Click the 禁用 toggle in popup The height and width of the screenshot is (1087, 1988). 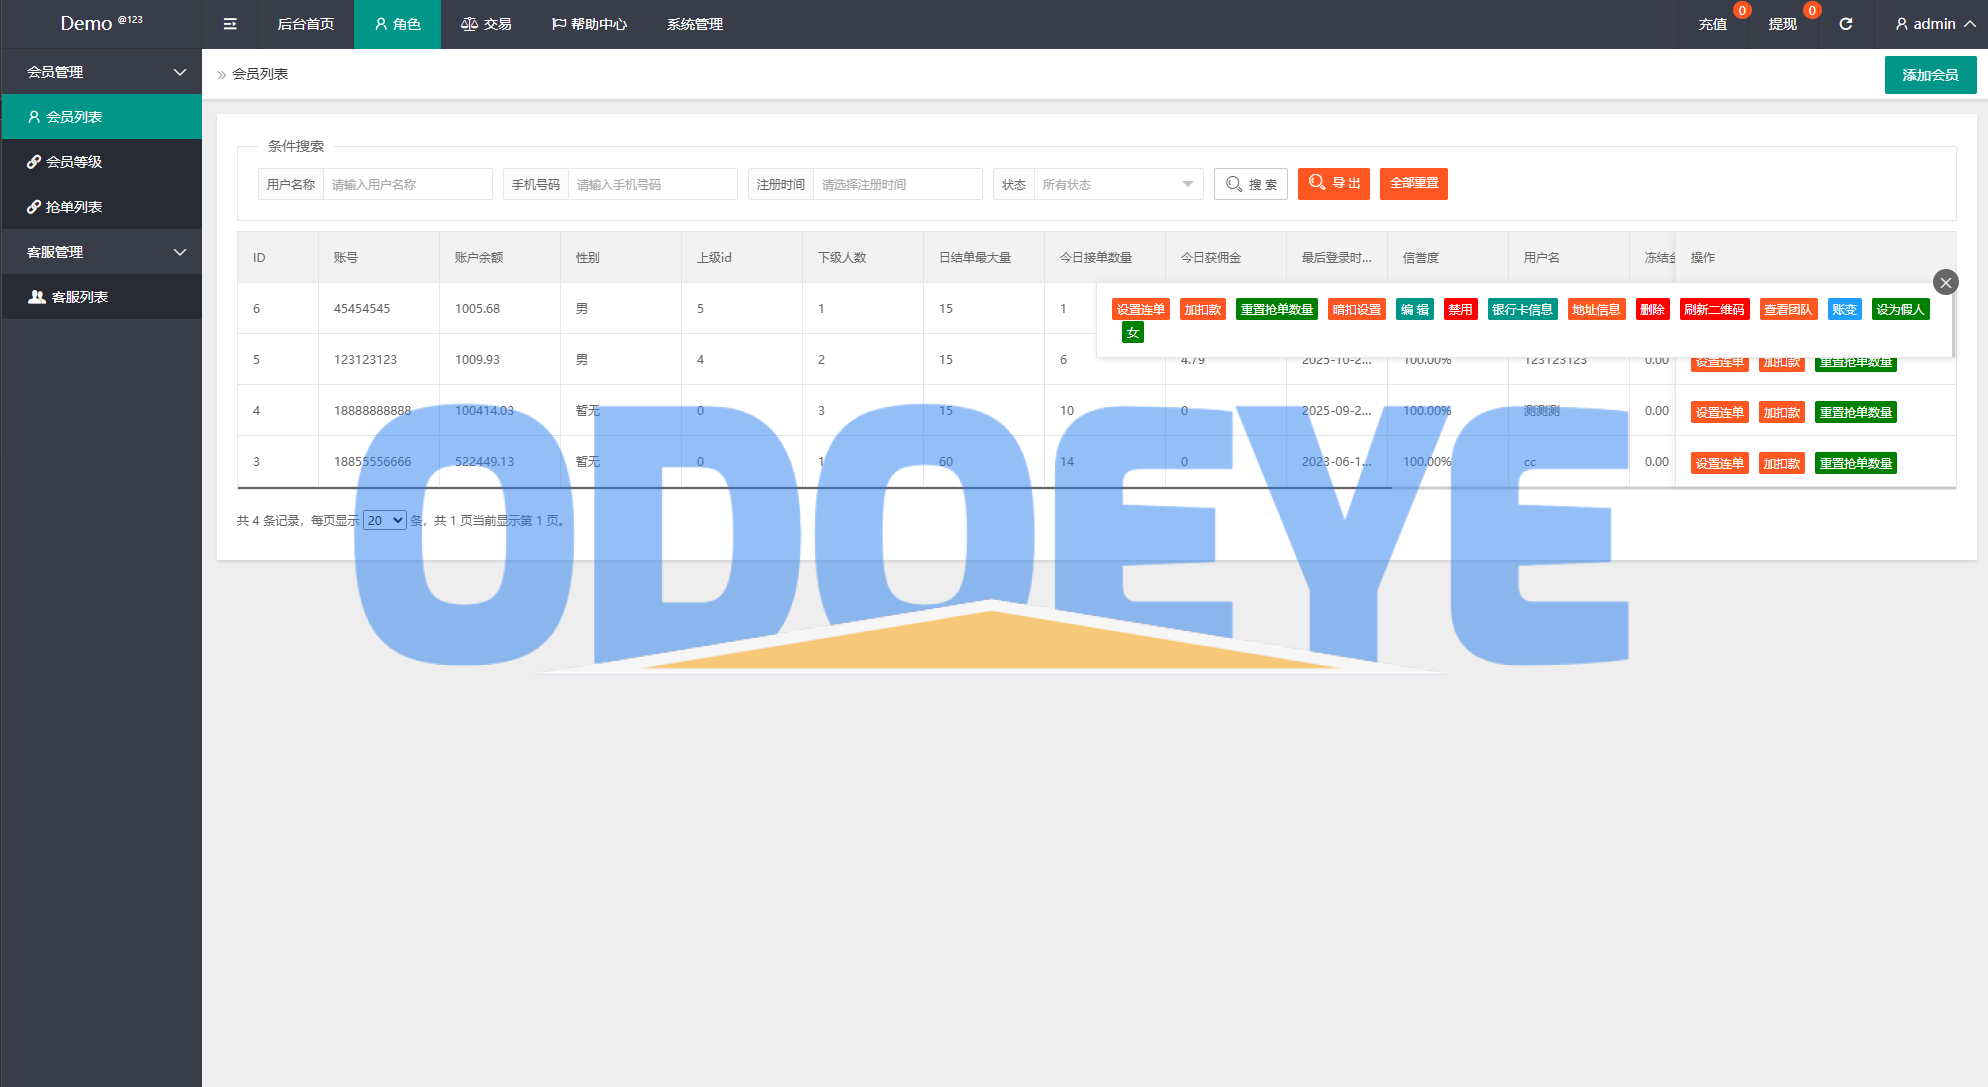[x=1460, y=310]
